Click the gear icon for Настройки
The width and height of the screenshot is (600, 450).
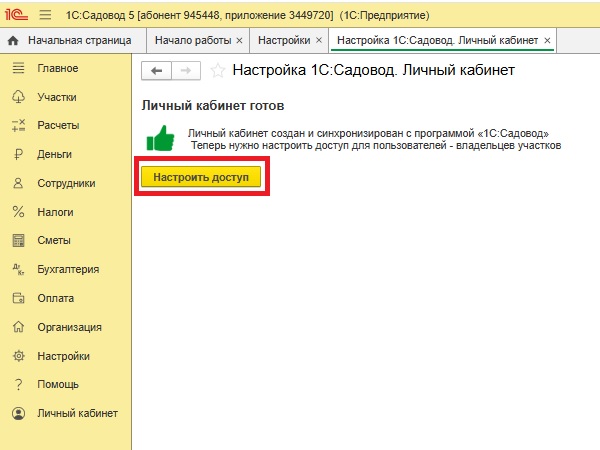coord(18,356)
